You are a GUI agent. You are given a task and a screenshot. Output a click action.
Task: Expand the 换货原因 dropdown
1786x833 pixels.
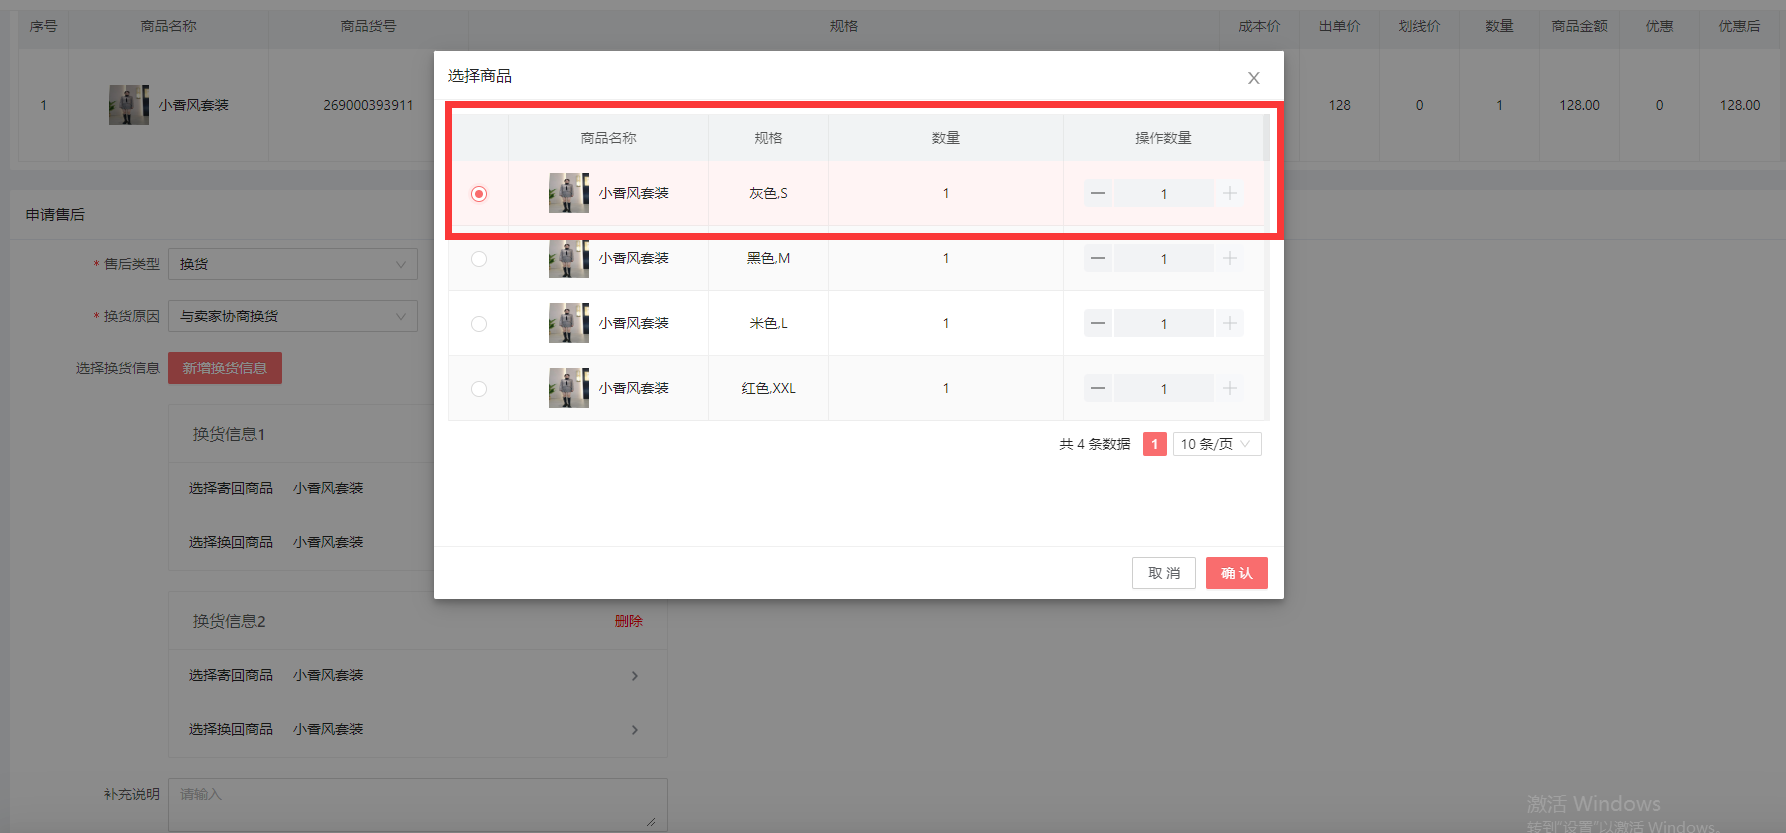[x=293, y=316]
